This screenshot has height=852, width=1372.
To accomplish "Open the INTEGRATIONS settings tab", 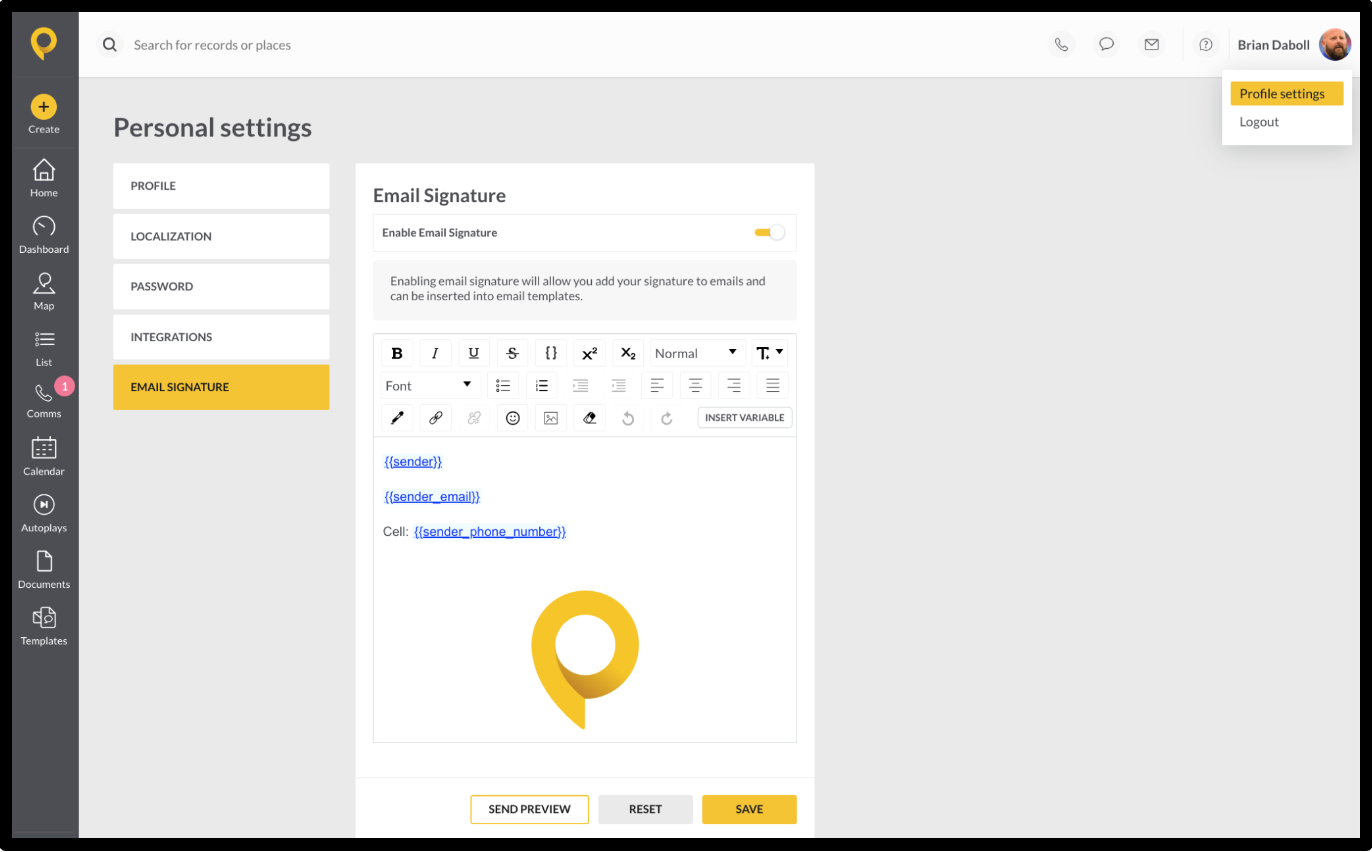I will click(x=221, y=337).
